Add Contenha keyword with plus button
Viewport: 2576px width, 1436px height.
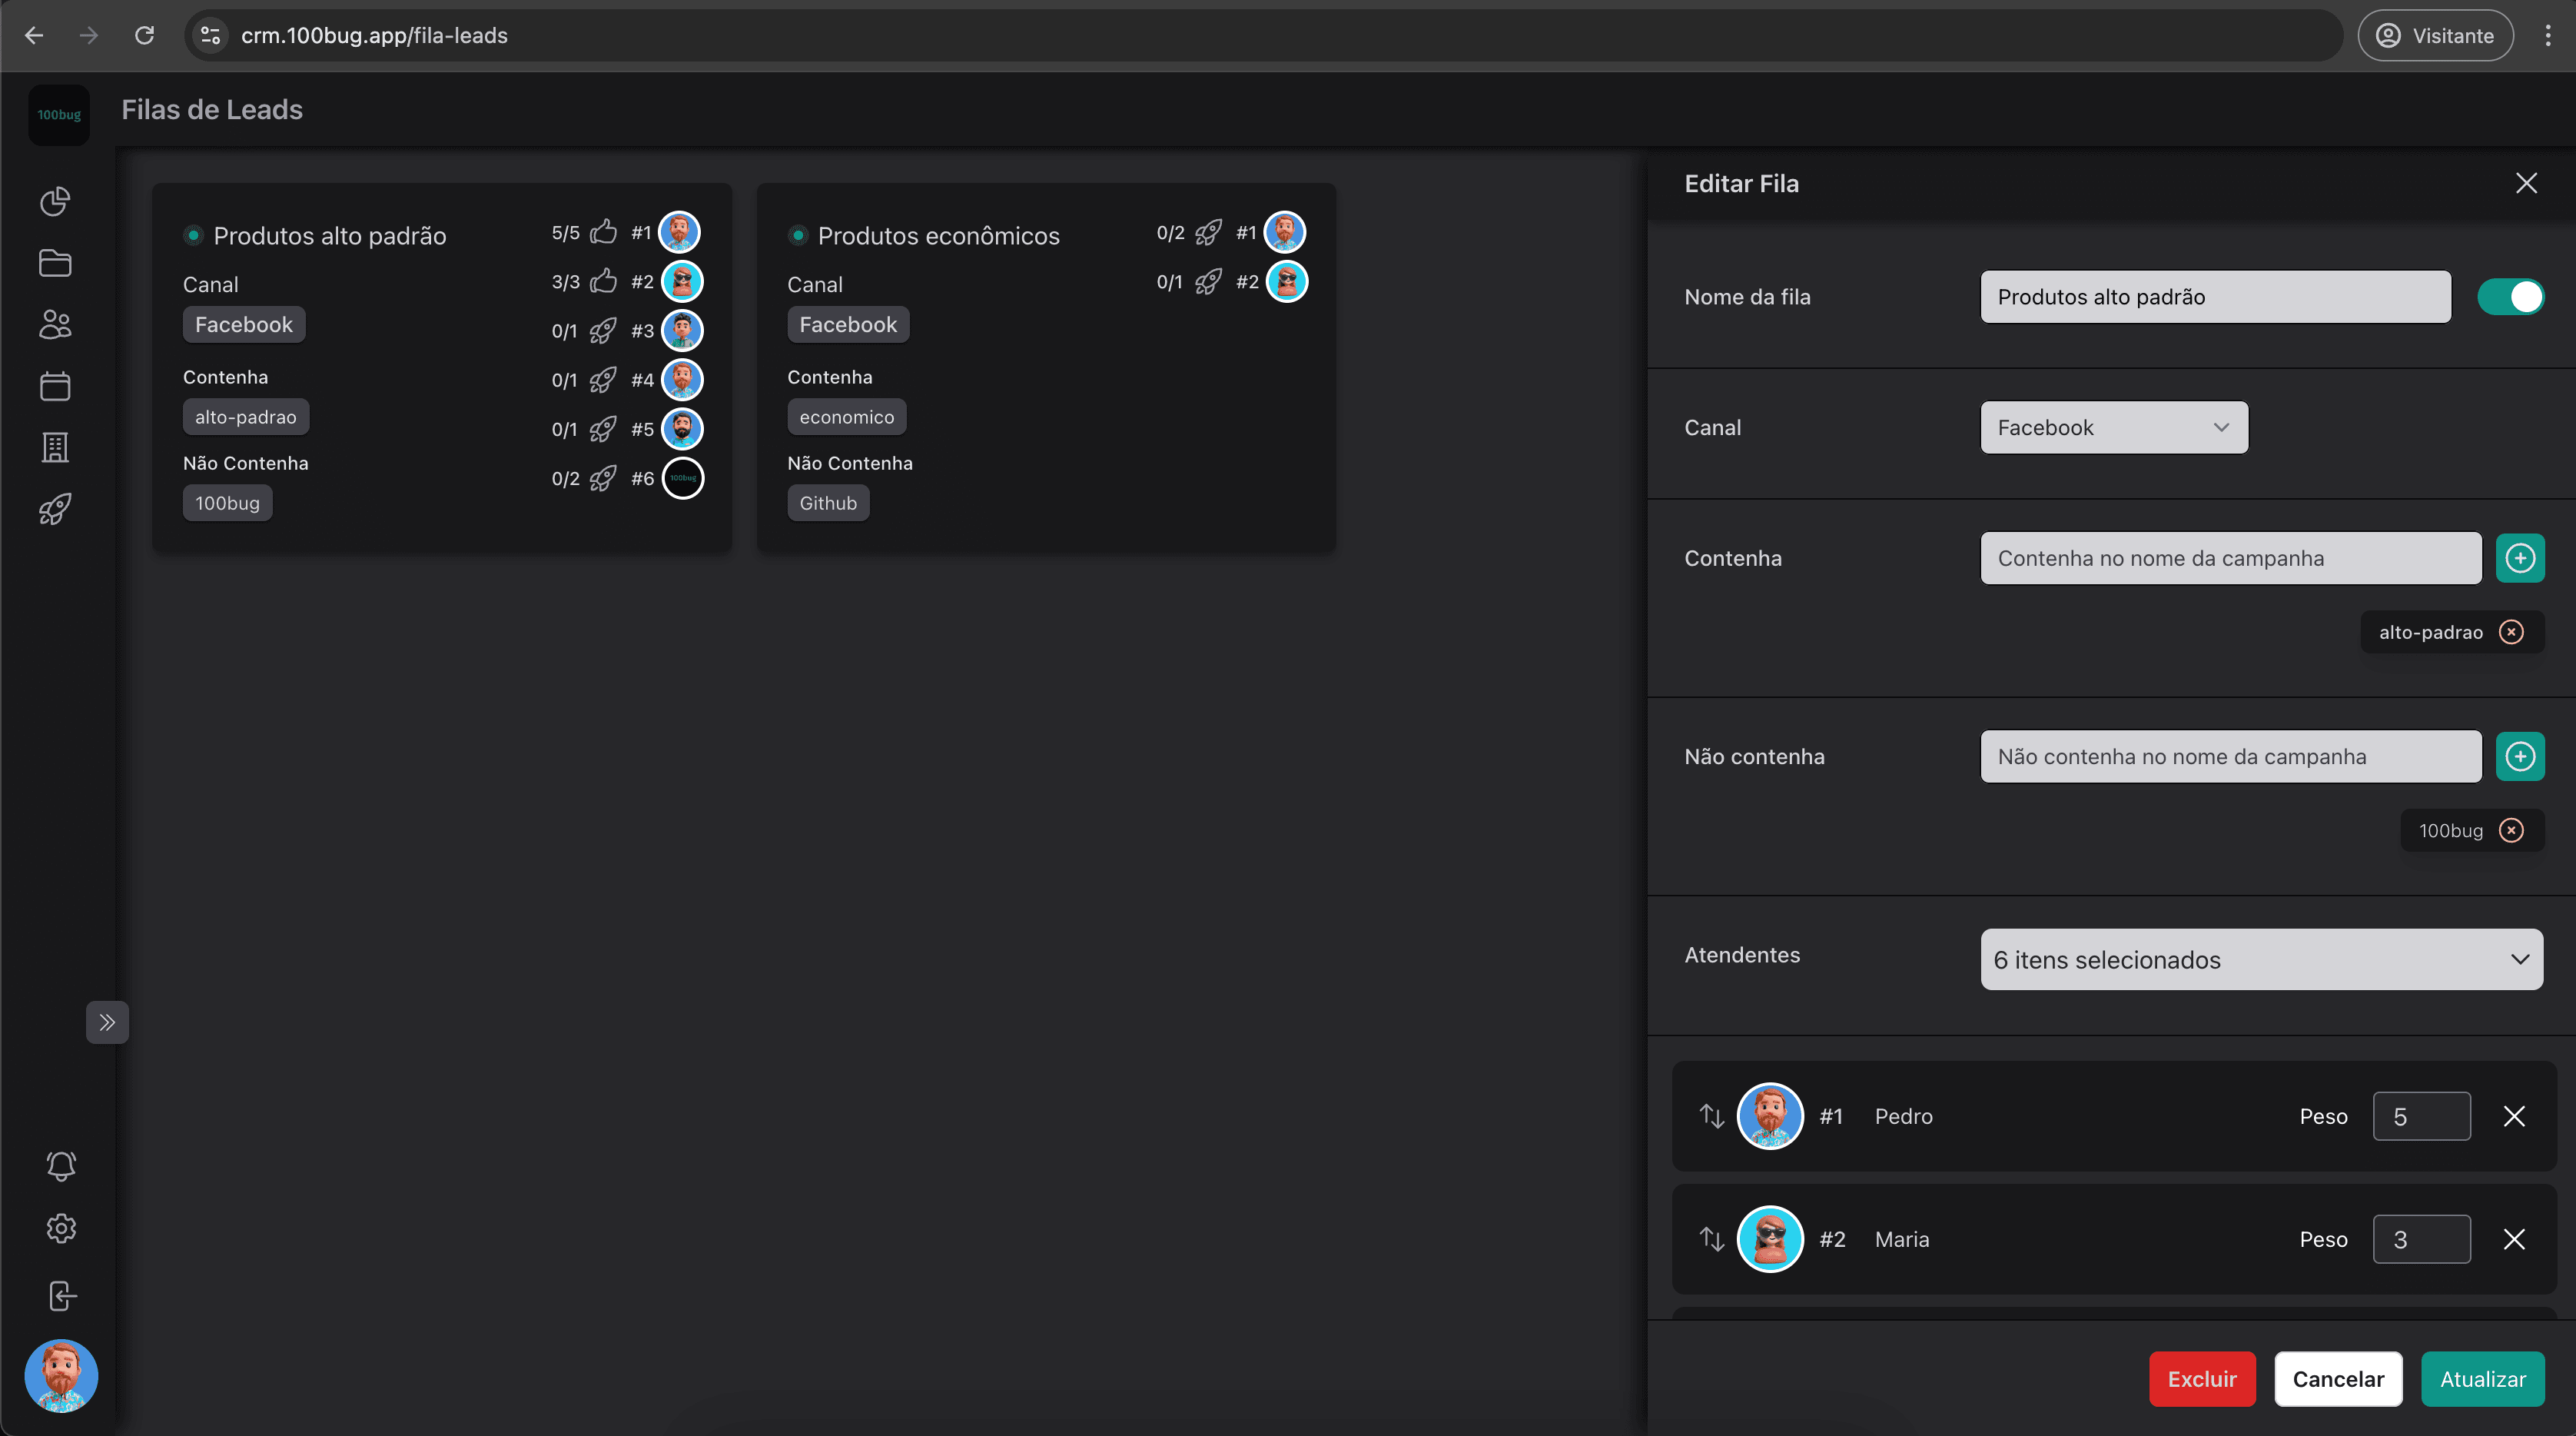coord(2520,558)
